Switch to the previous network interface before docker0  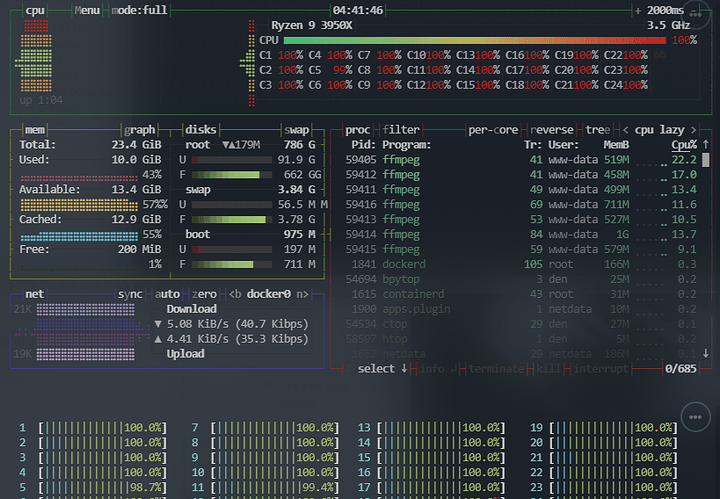(x=235, y=295)
